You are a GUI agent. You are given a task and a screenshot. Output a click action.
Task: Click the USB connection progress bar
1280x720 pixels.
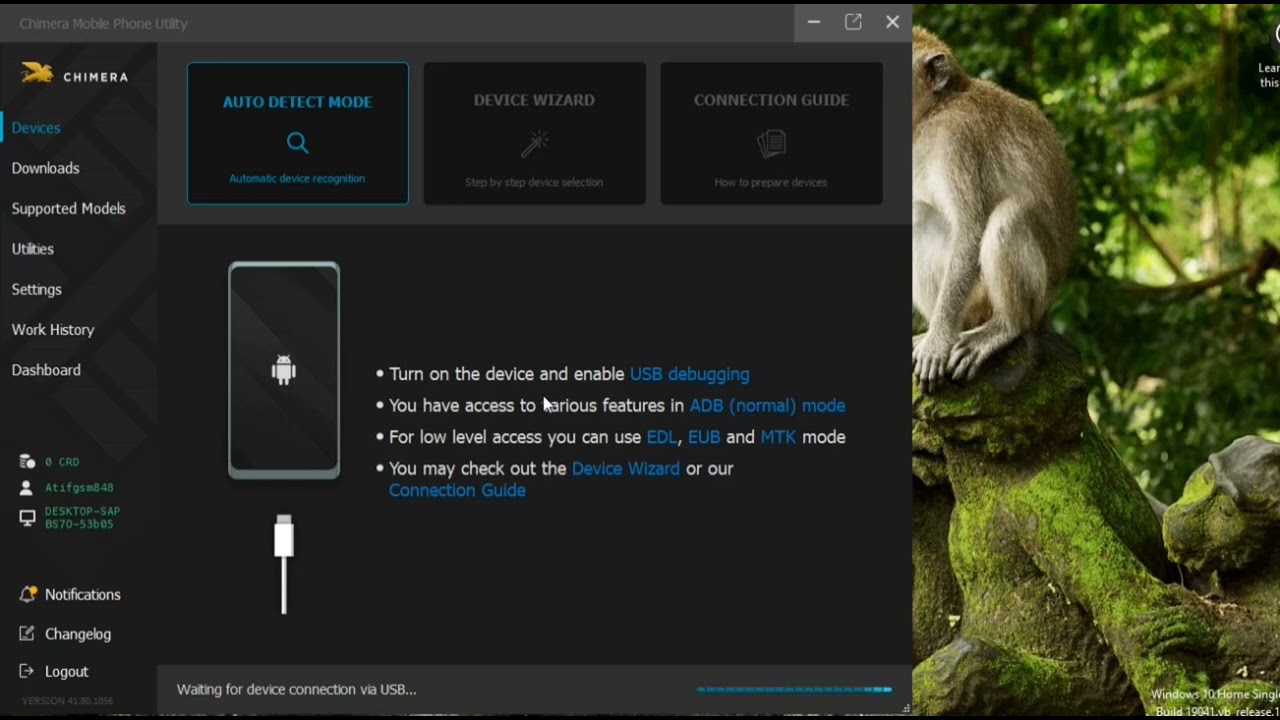coord(794,689)
